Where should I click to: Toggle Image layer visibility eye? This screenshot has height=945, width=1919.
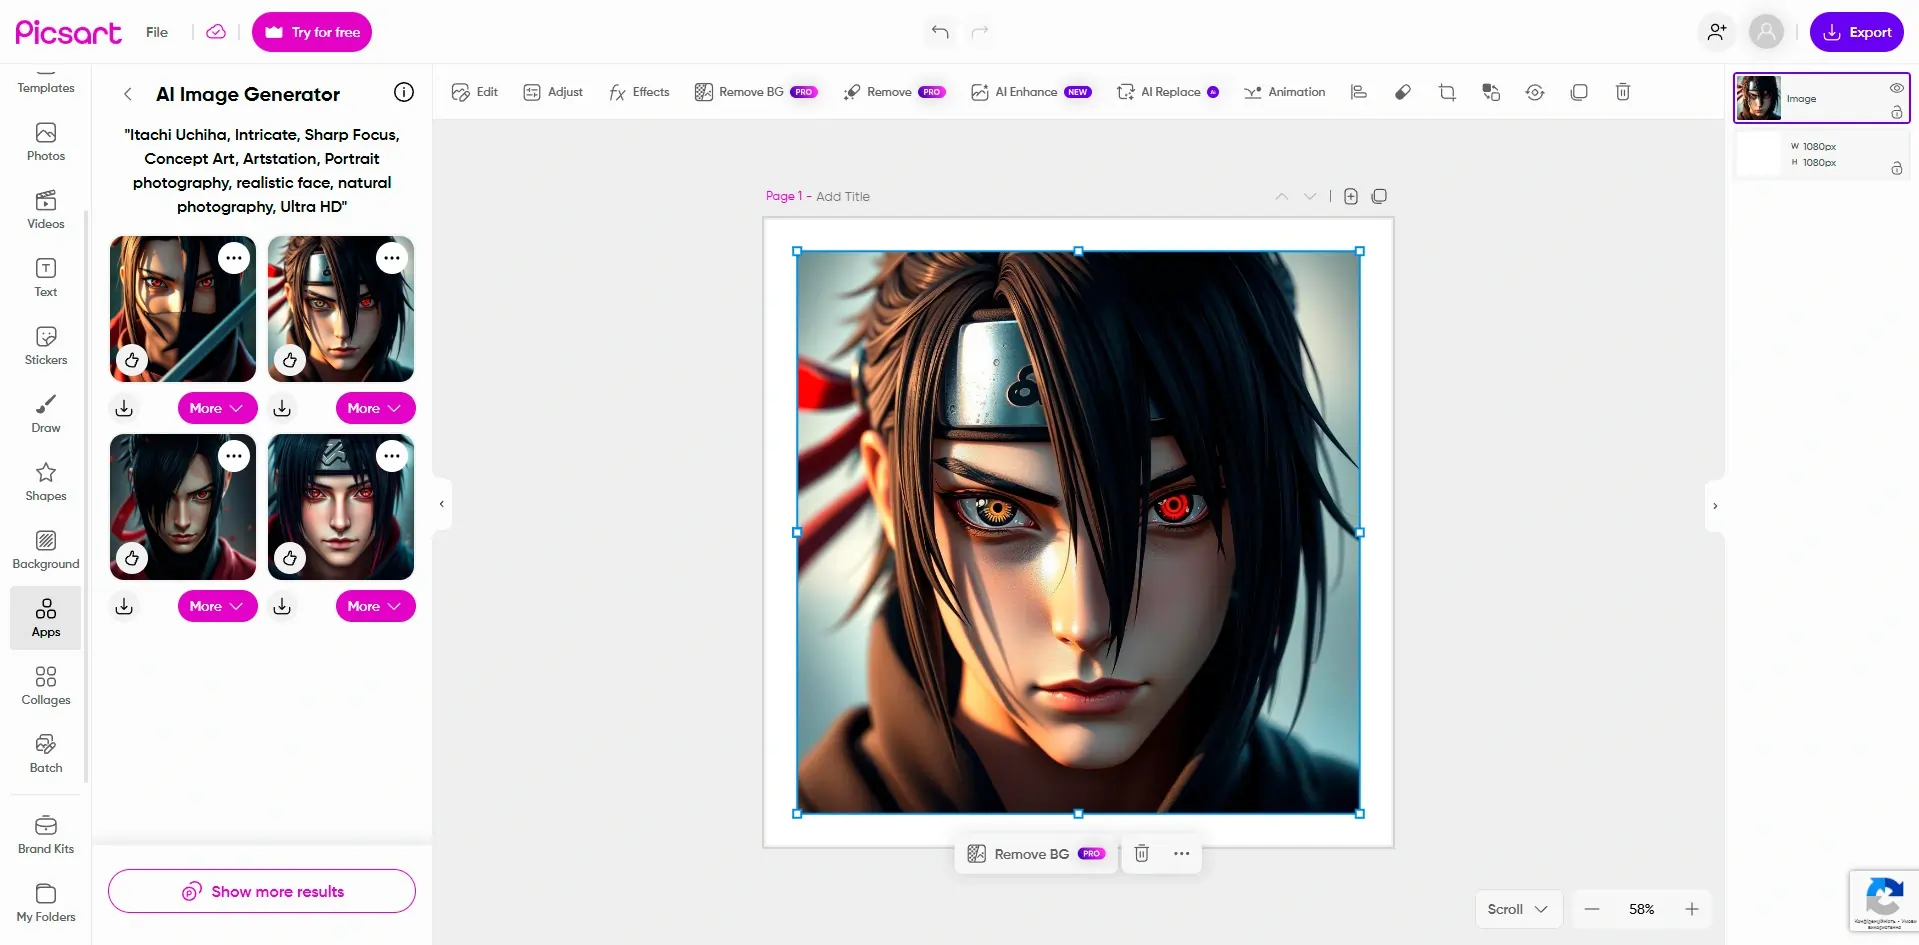click(x=1896, y=88)
